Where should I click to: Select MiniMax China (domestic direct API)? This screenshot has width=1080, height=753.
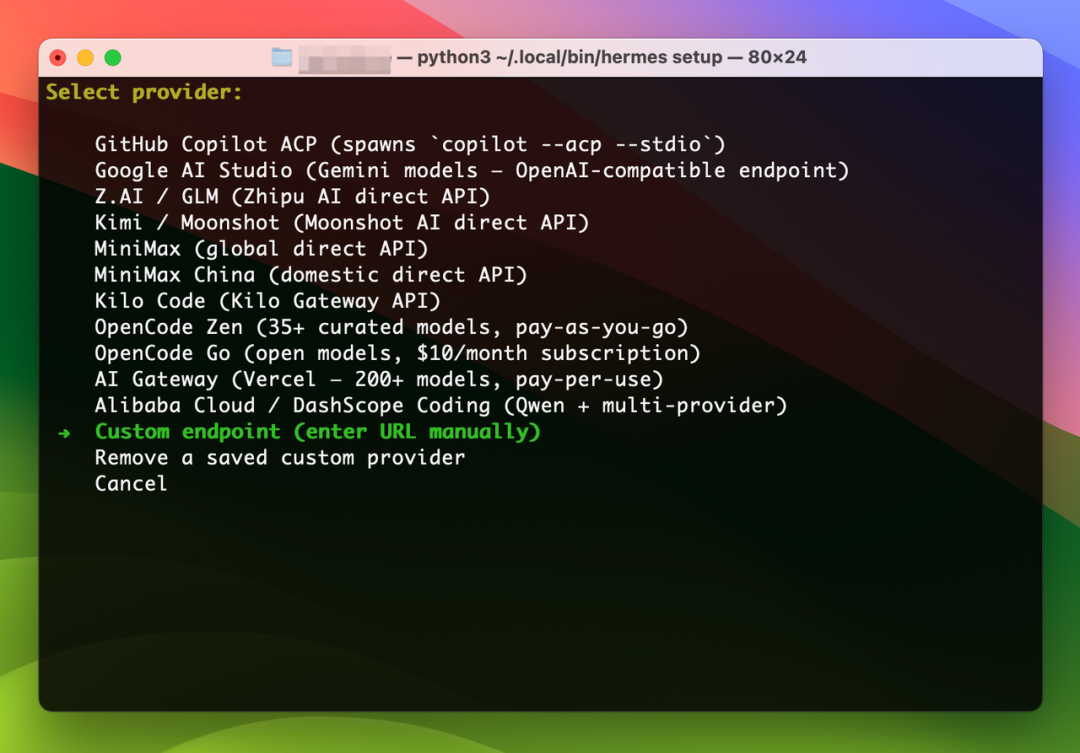pyautogui.click(x=311, y=276)
